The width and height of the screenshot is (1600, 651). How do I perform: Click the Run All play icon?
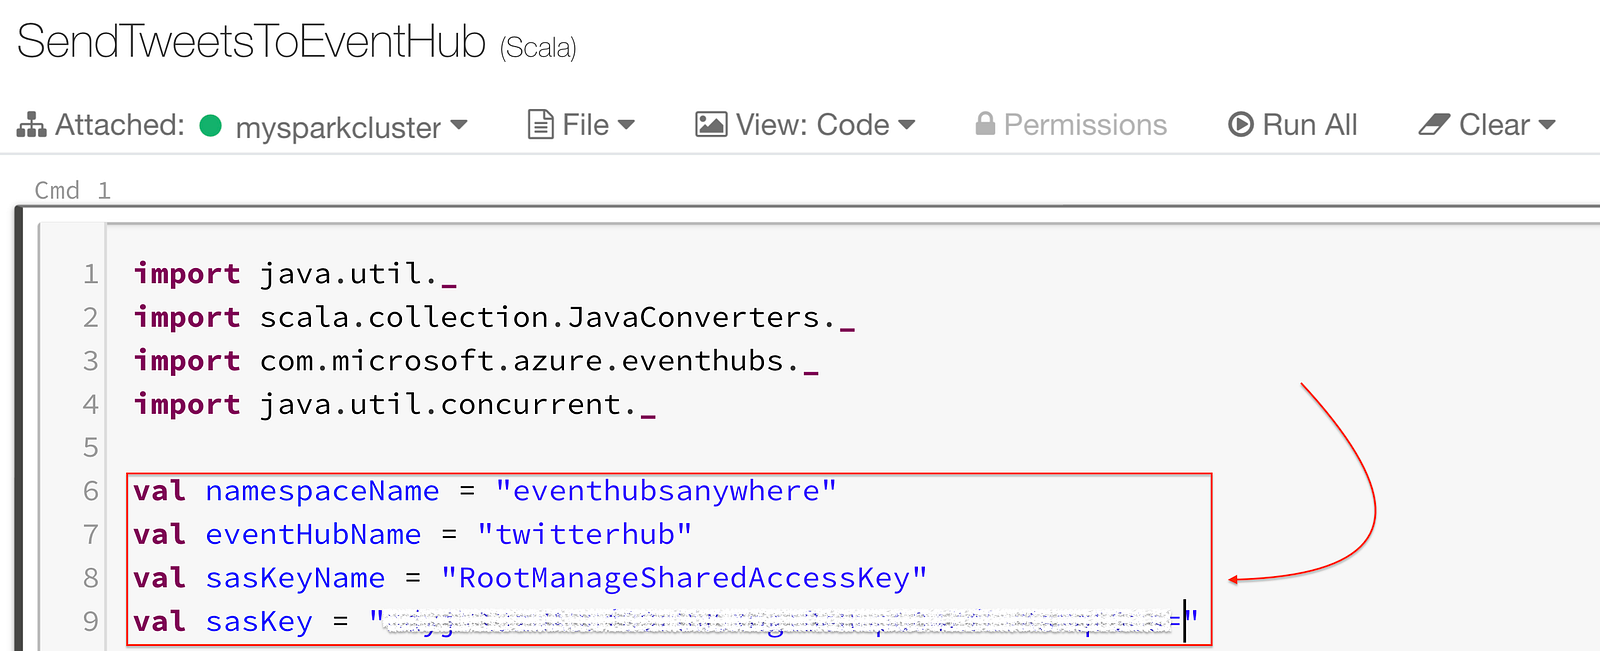1241,125
